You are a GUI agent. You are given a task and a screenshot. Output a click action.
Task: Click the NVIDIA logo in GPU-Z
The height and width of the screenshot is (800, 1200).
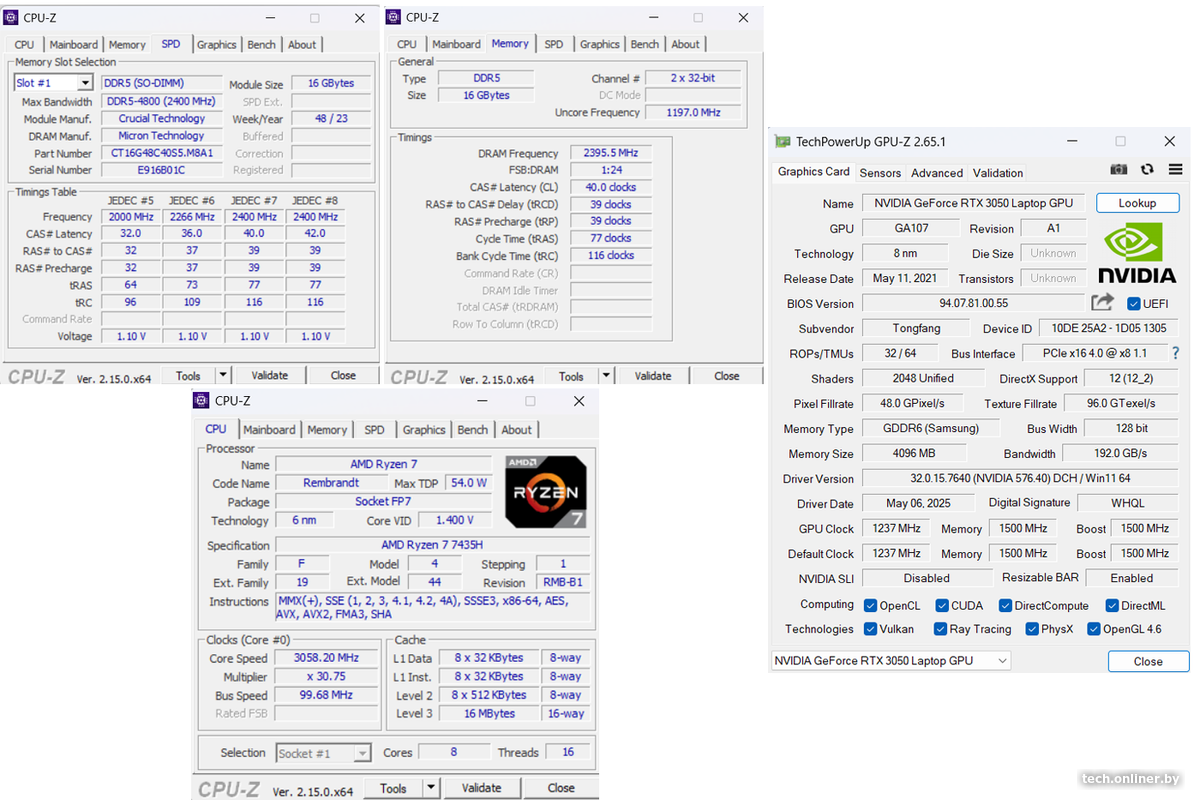1137,254
